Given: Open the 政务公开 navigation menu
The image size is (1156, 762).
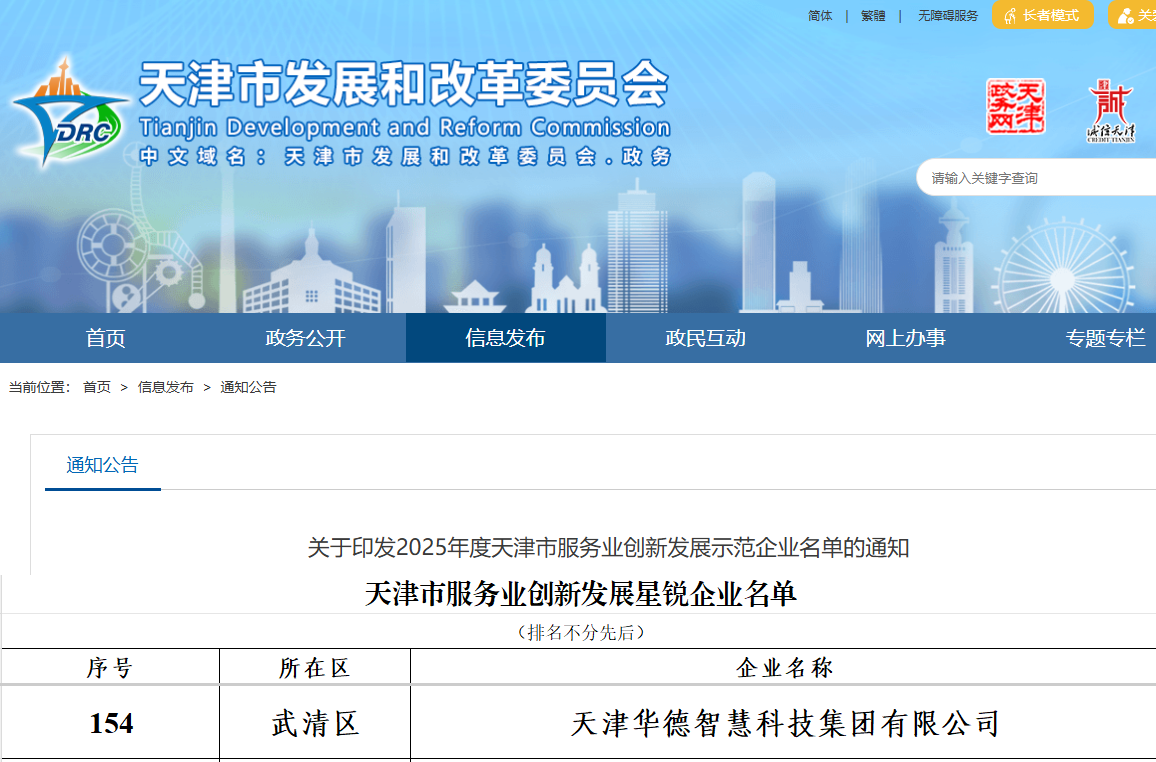Looking at the screenshot, I should (305, 338).
